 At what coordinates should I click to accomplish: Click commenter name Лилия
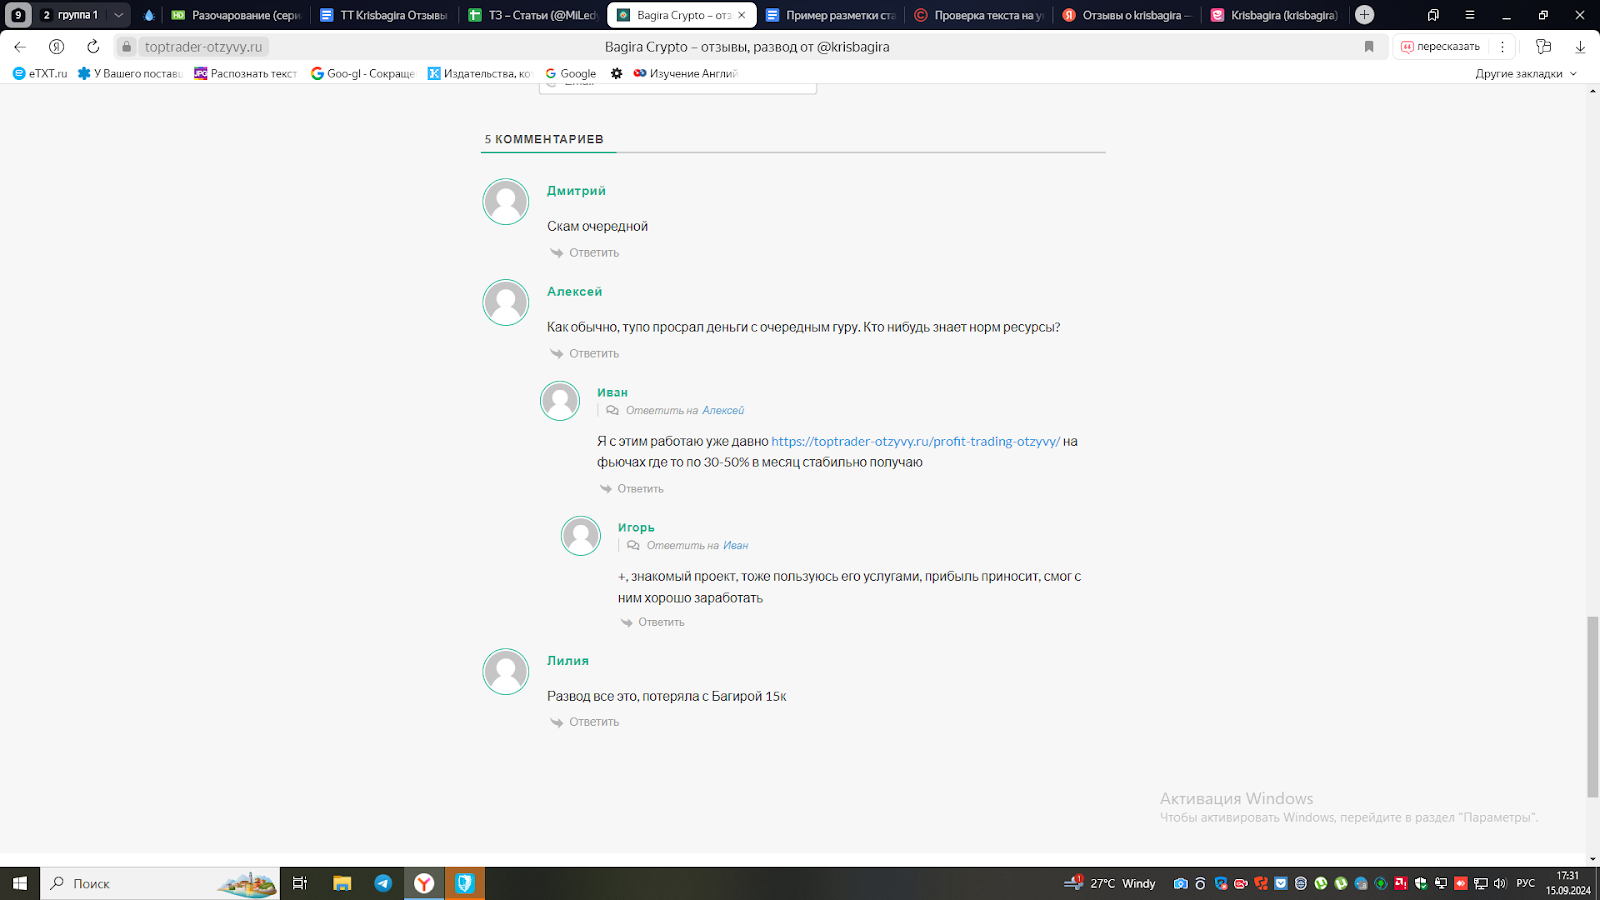(x=568, y=661)
